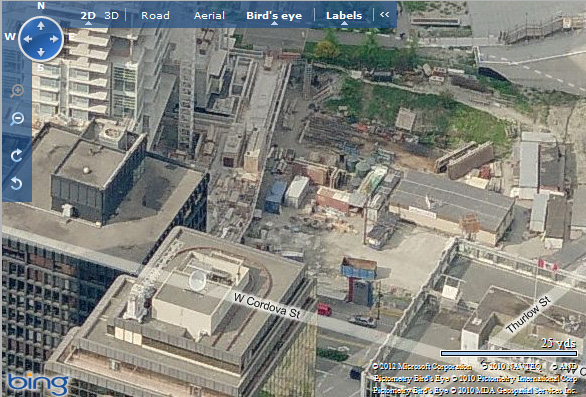Toggle map Labels on or off
Screen dimensions: 586x397
pyautogui.click(x=344, y=15)
